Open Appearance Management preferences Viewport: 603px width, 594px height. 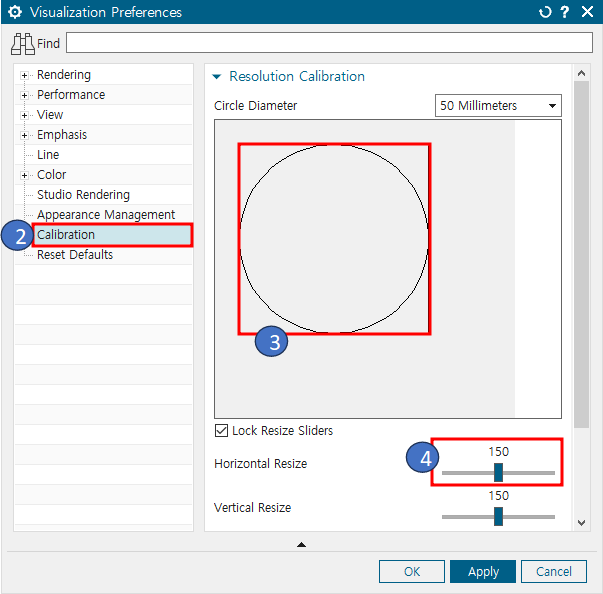click(105, 215)
